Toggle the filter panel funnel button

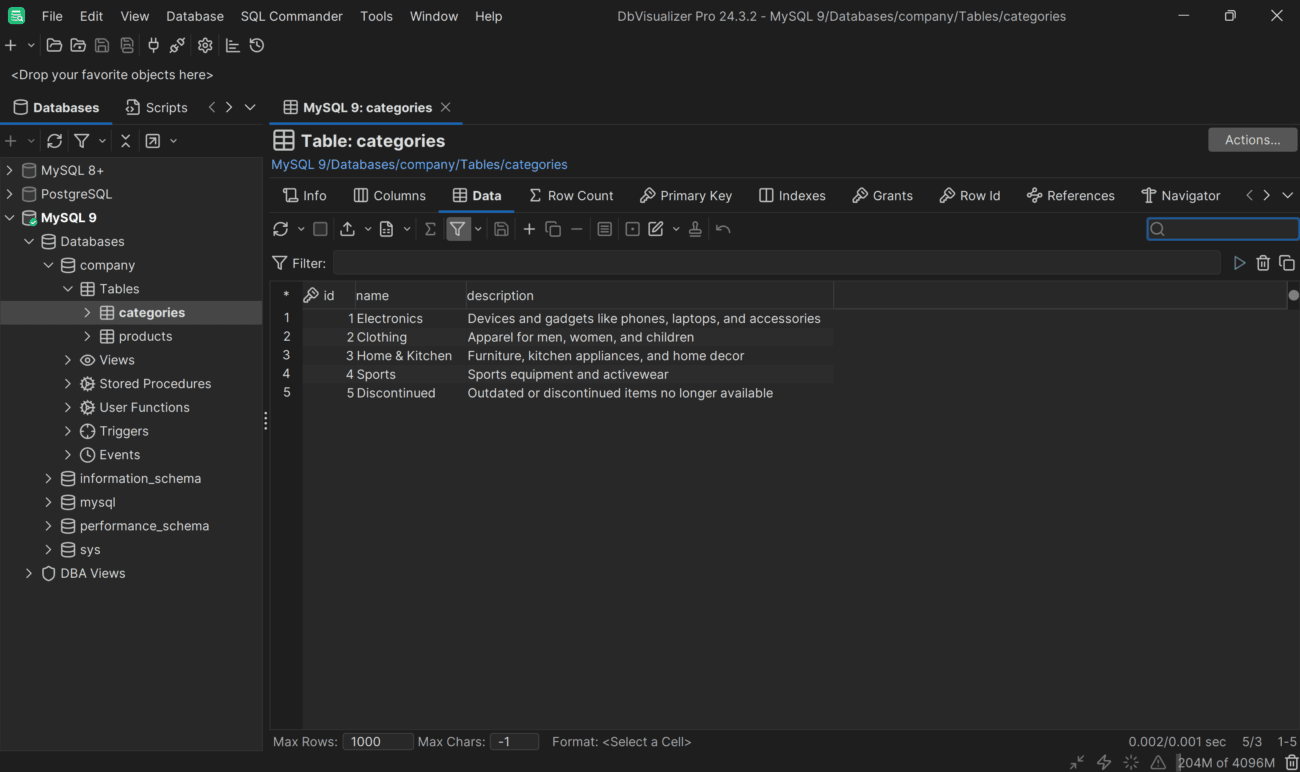coord(457,229)
